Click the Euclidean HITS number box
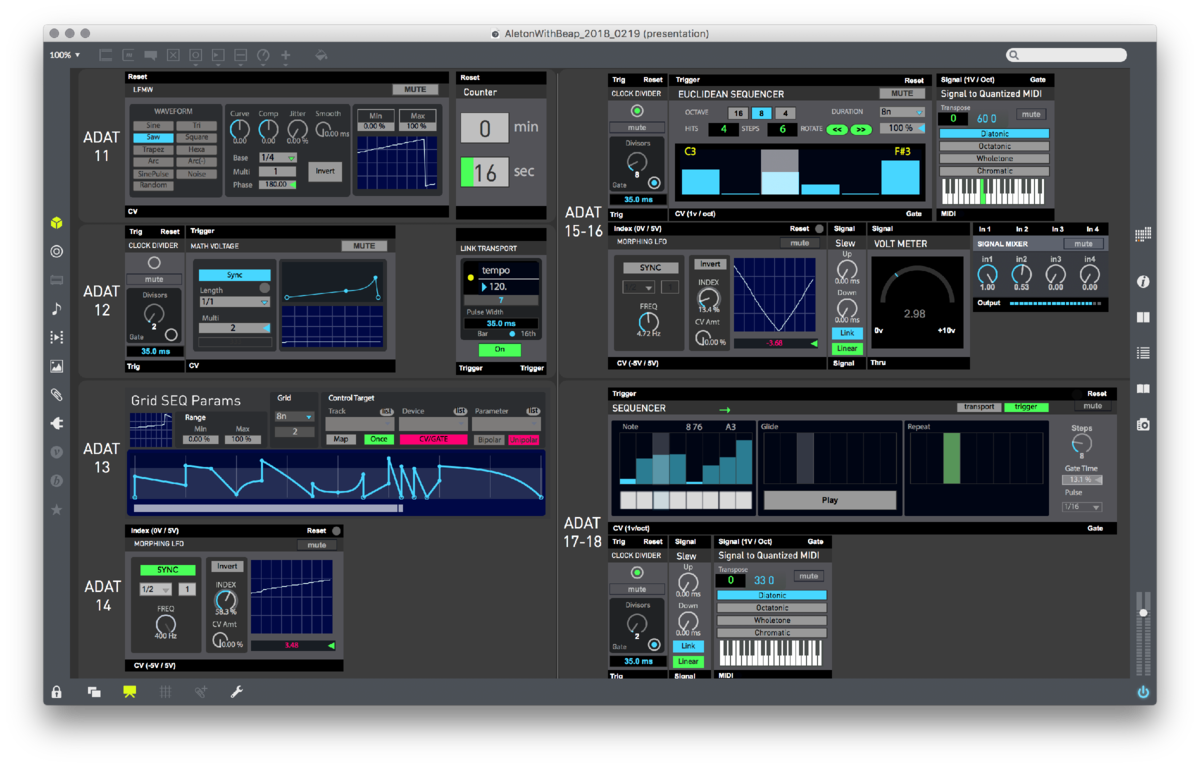Image resolution: width=1200 pixels, height=767 pixels. (x=723, y=129)
